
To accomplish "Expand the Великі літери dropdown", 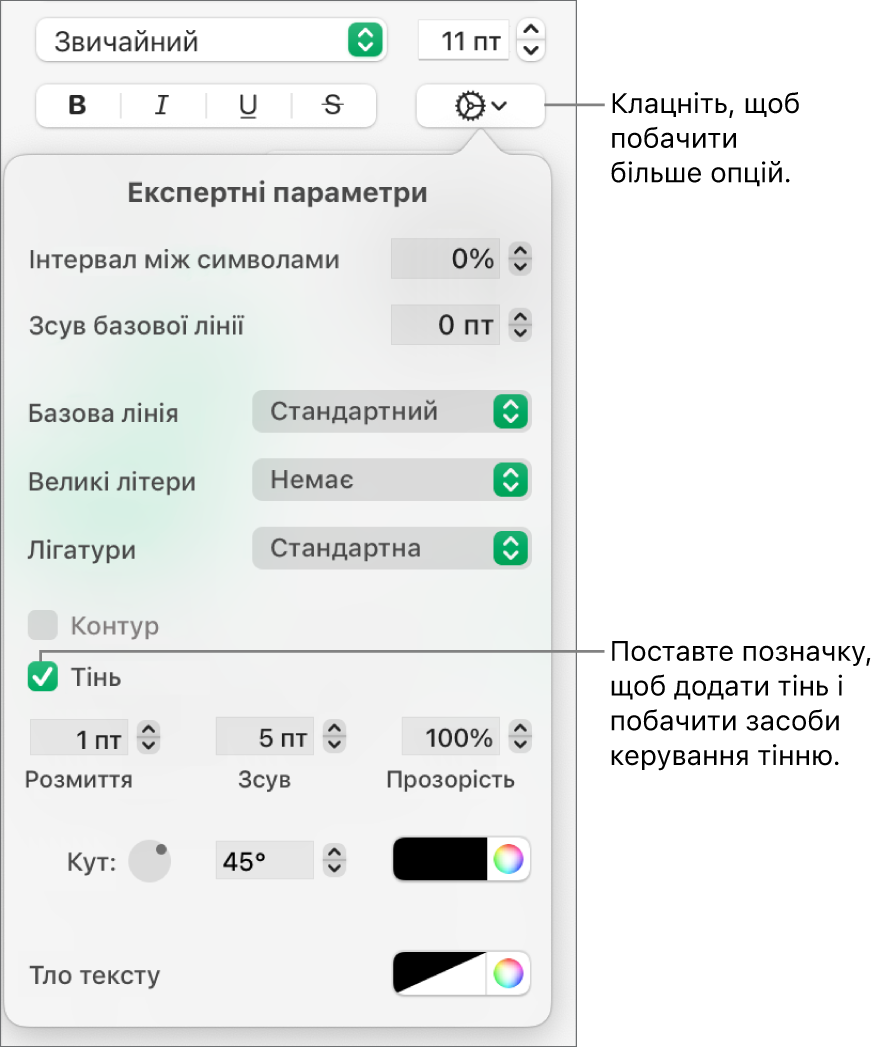I will pos(391,481).
